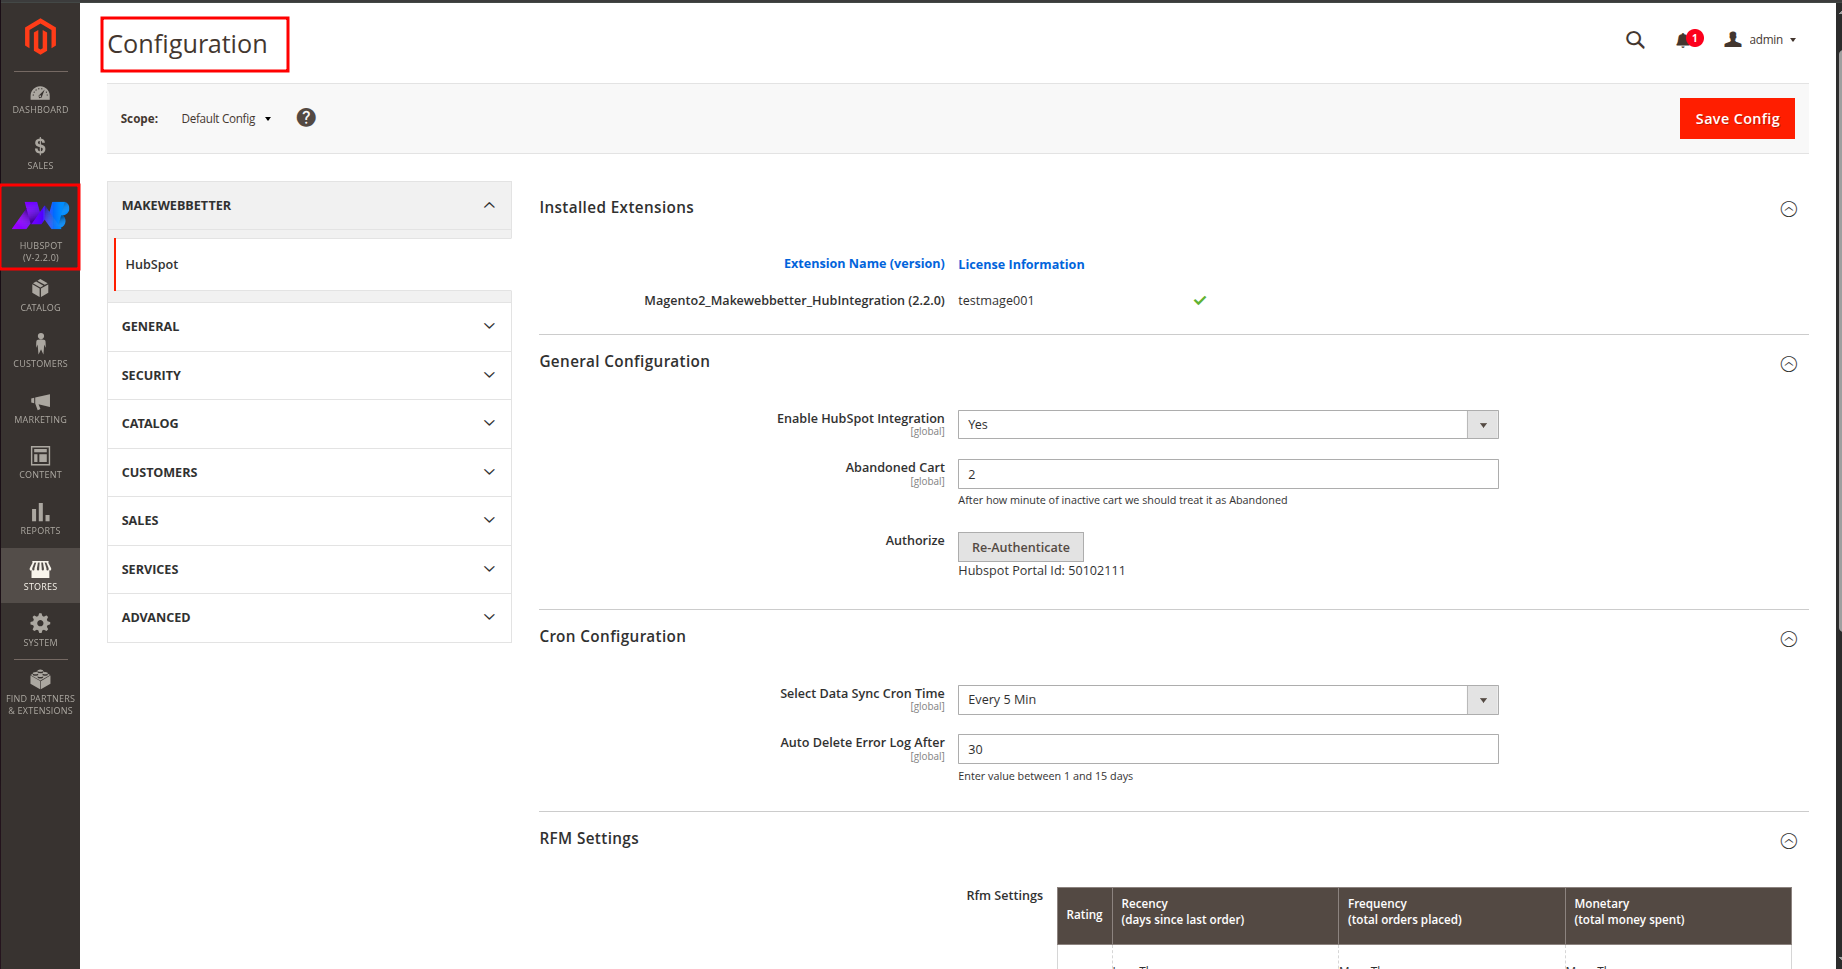The width and height of the screenshot is (1842, 969).
Task: Click the Save Config button
Action: pyautogui.click(x=1736, y=119)
